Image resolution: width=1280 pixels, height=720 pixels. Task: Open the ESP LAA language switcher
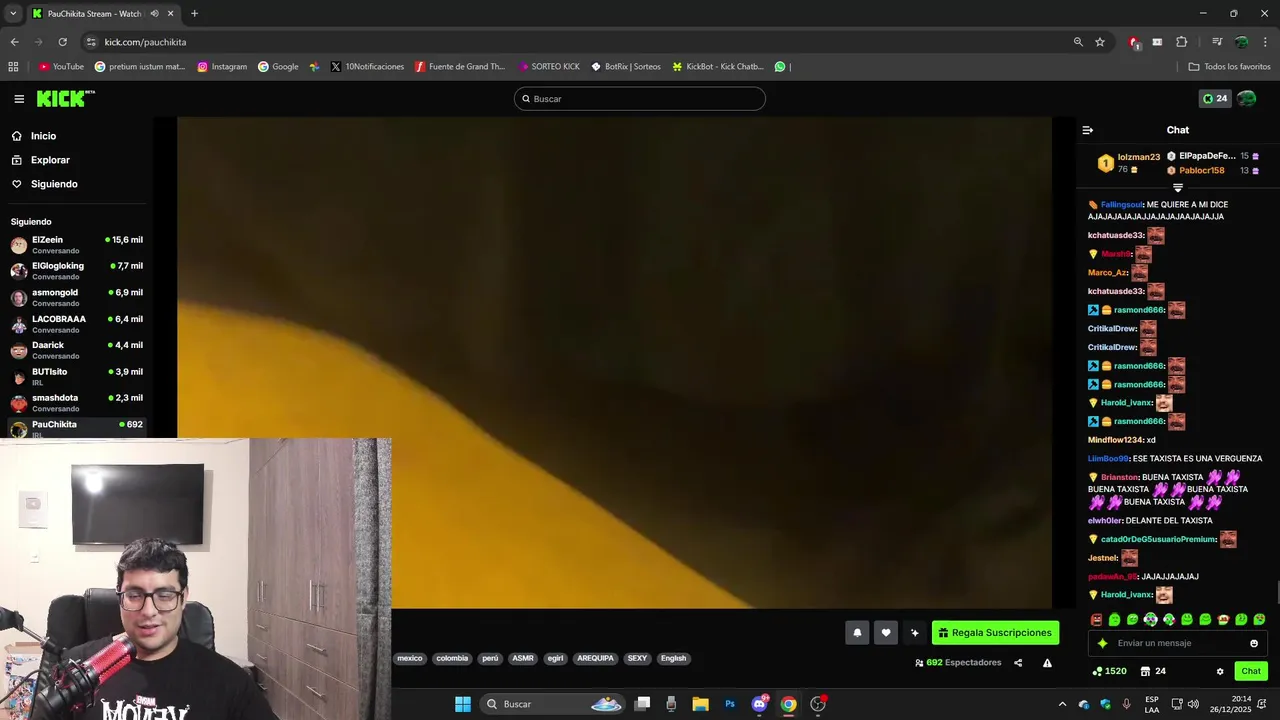1152,704
